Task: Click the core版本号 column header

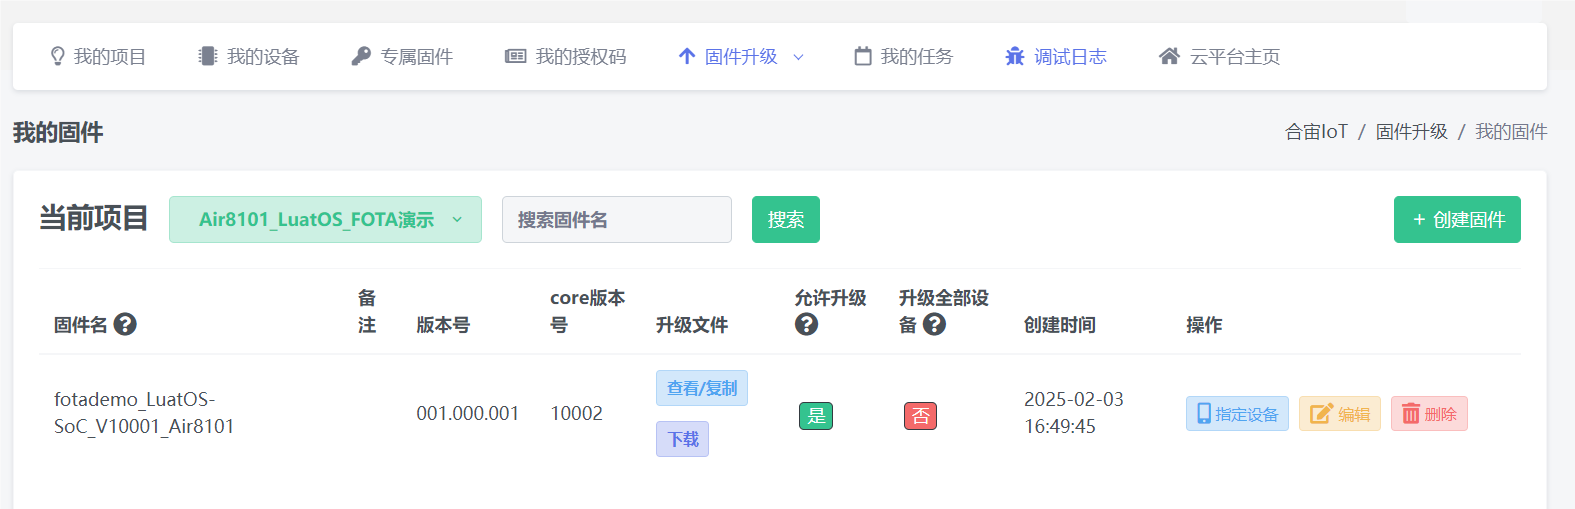Action: coord(588,311)
